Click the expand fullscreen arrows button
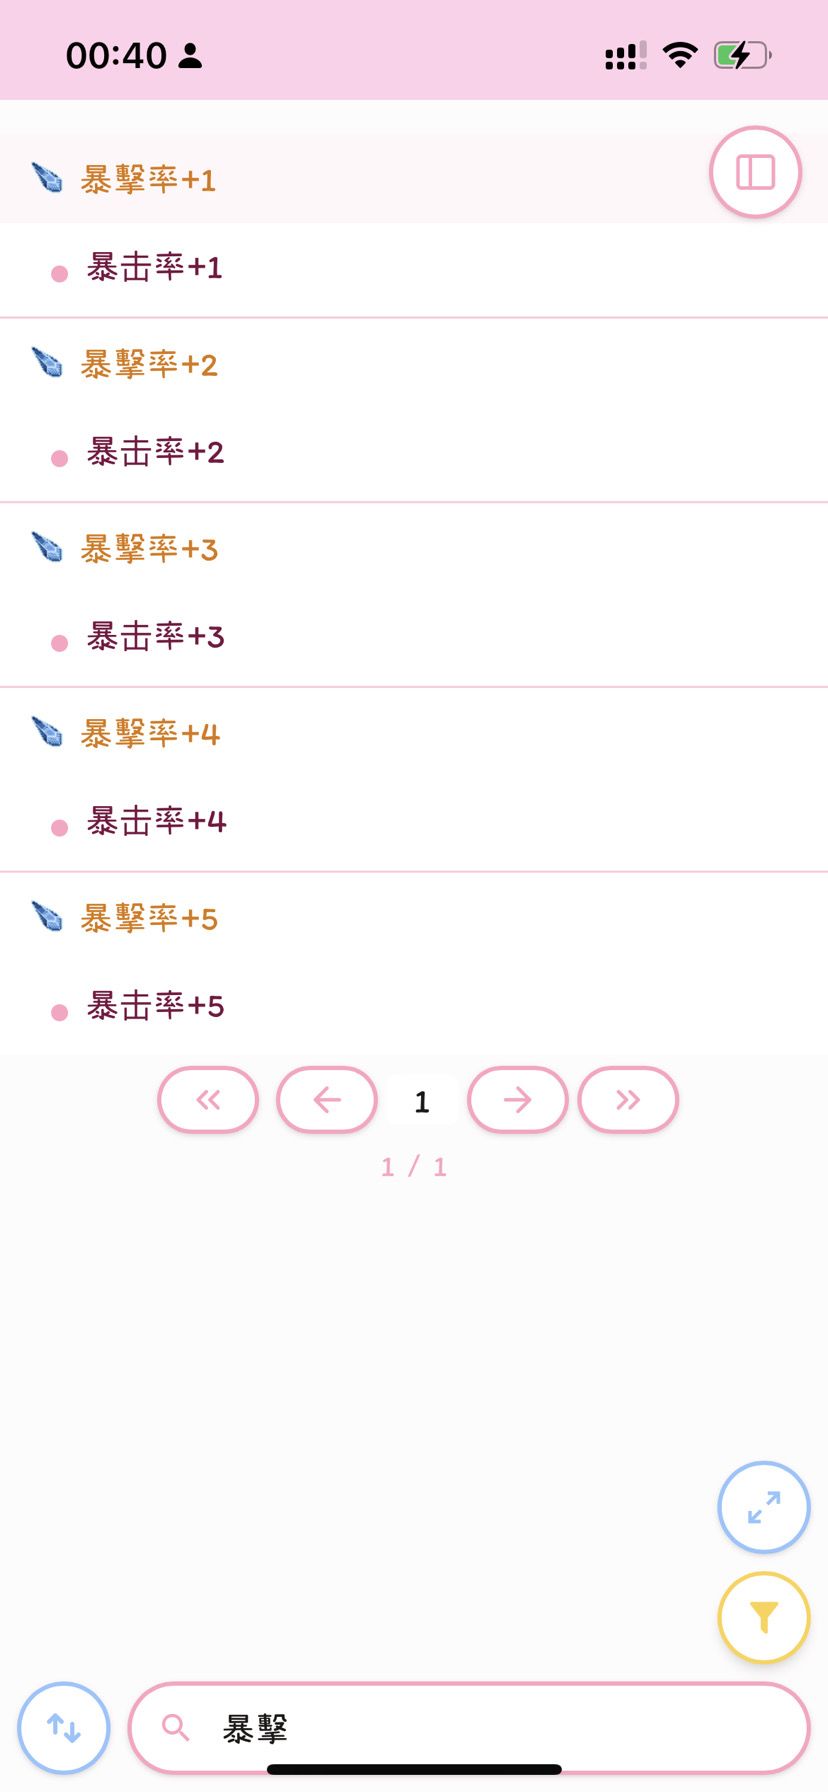The width and height of the screenshot is (828, 1792). tap(764, 1507)
